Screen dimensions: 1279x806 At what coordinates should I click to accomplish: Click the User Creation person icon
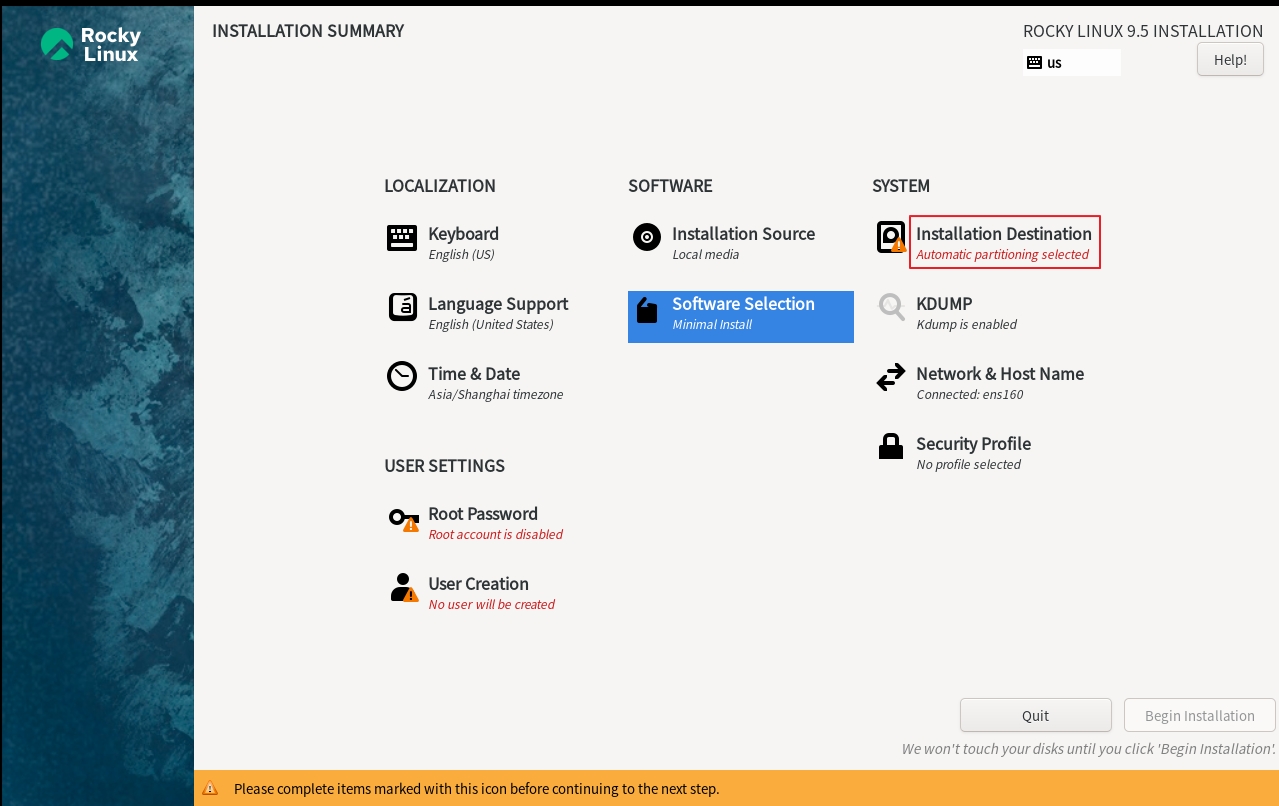pyautogui.click(x=404, y=587)
